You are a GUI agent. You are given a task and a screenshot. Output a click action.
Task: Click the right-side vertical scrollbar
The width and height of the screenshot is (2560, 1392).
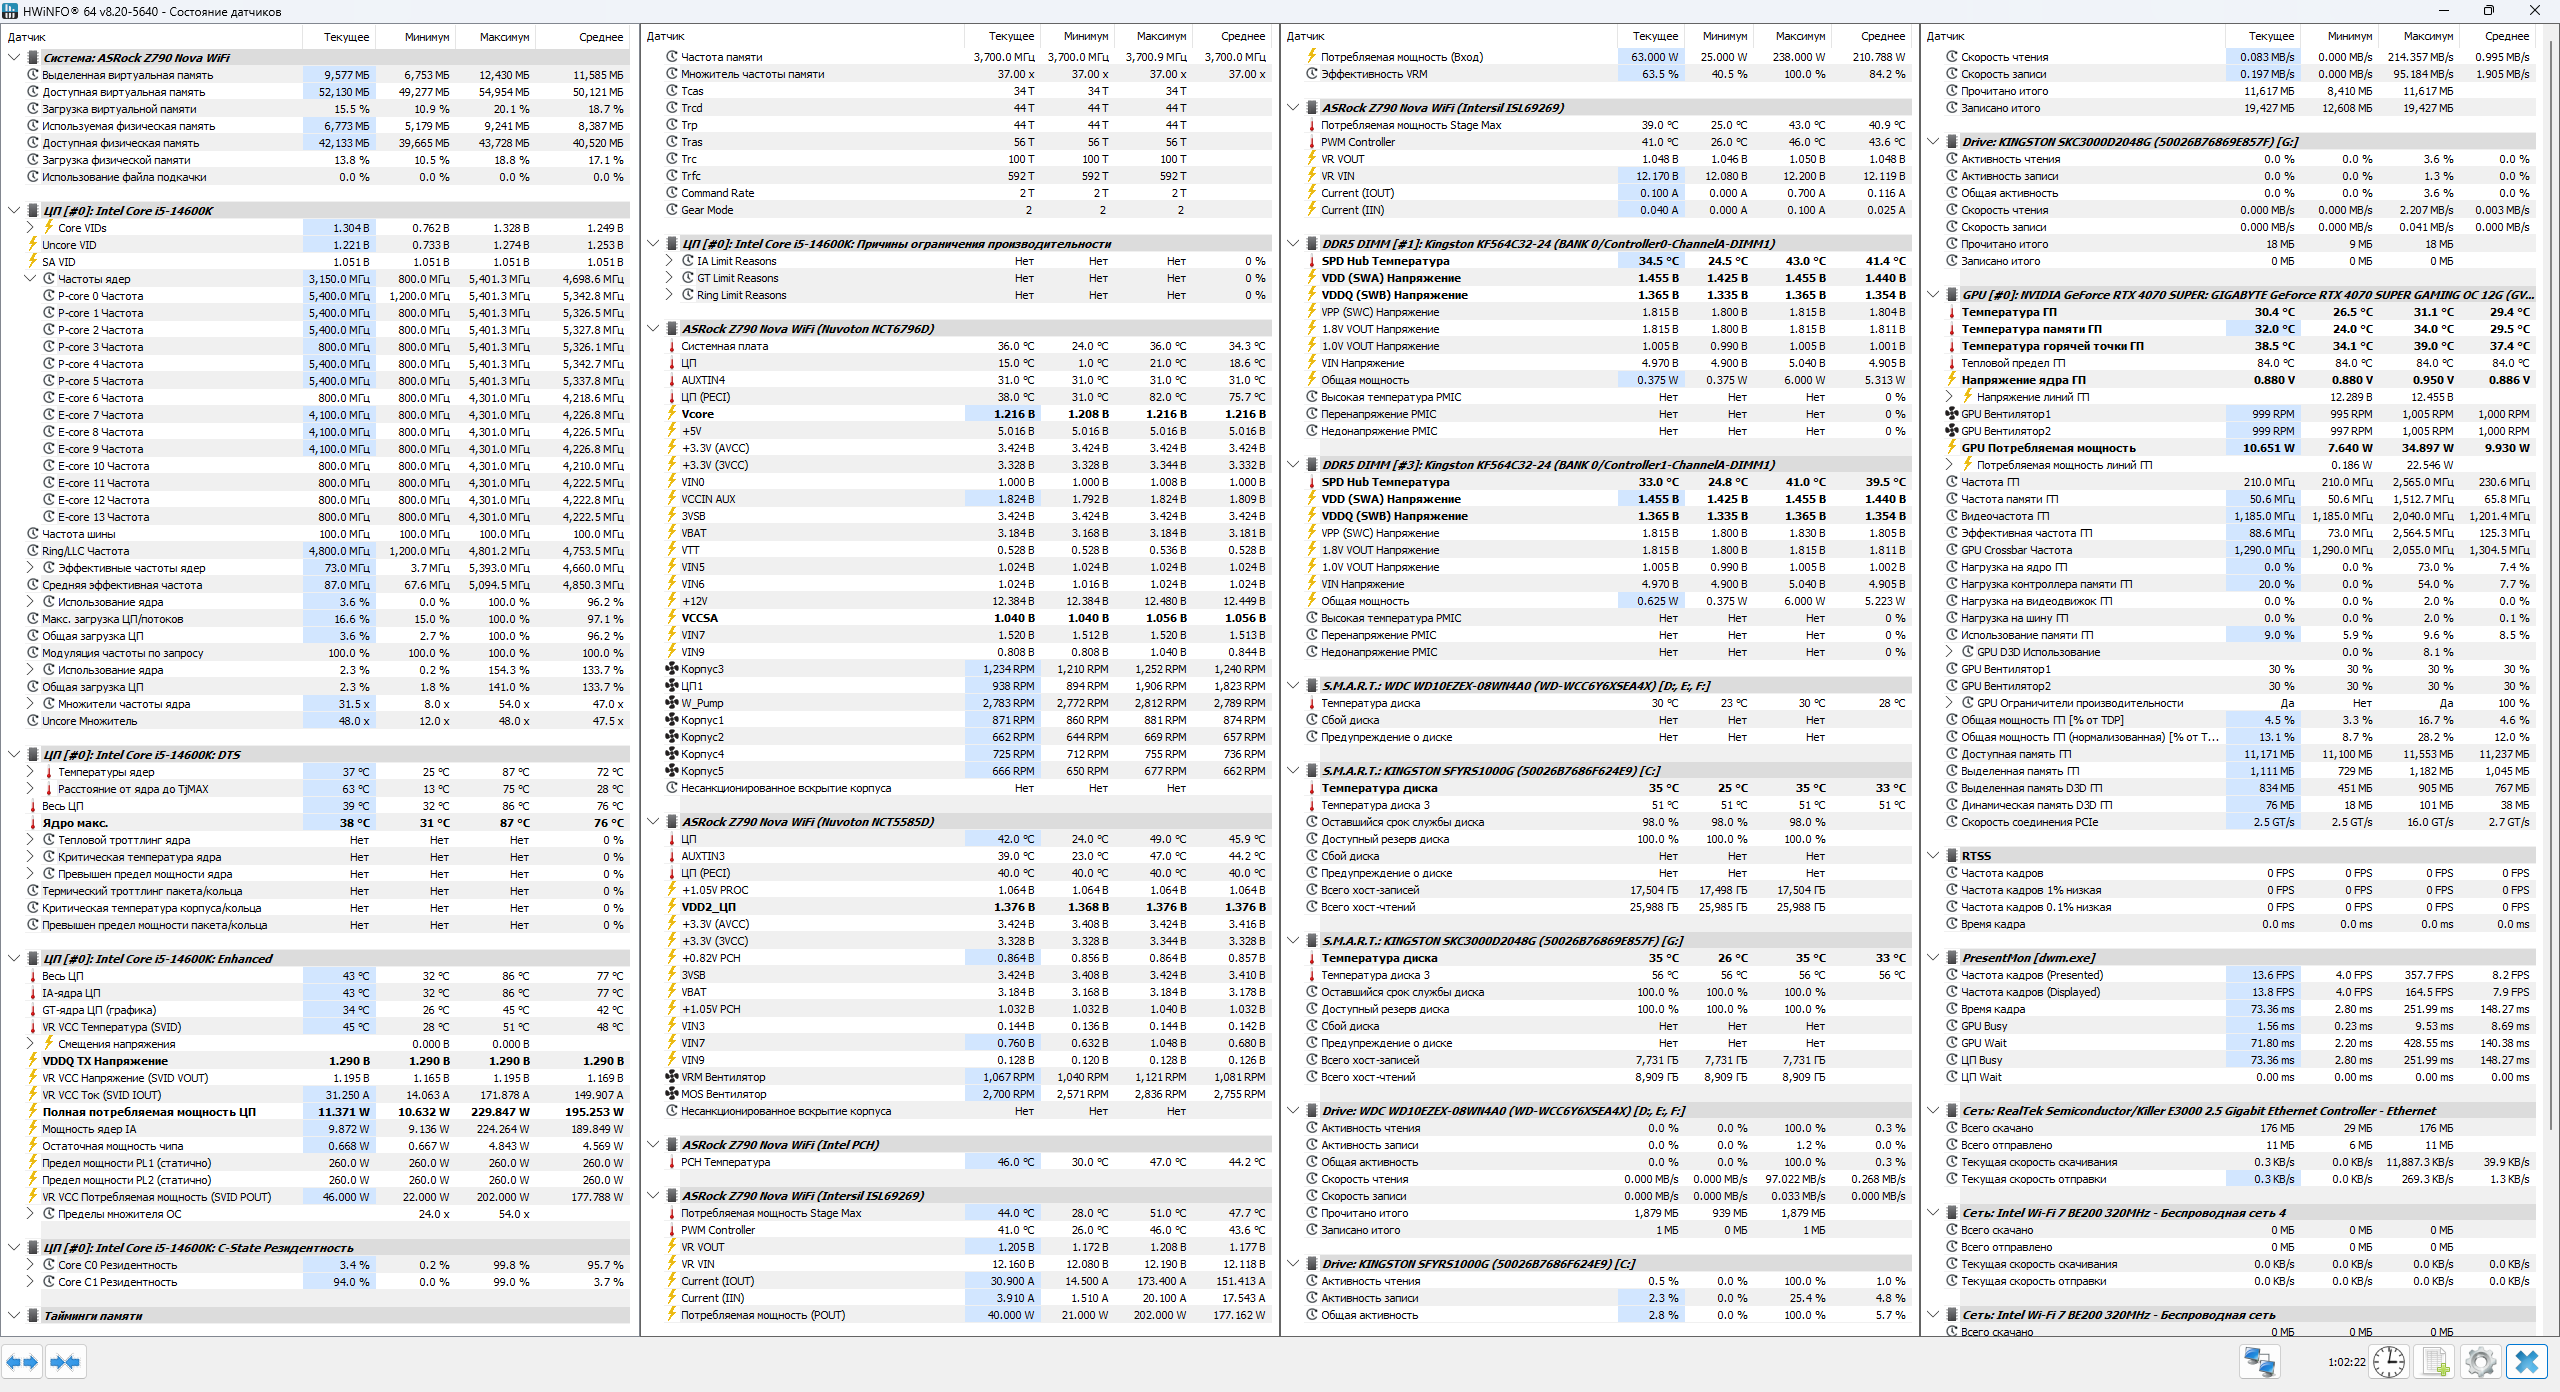click(x=2549, y=600)
